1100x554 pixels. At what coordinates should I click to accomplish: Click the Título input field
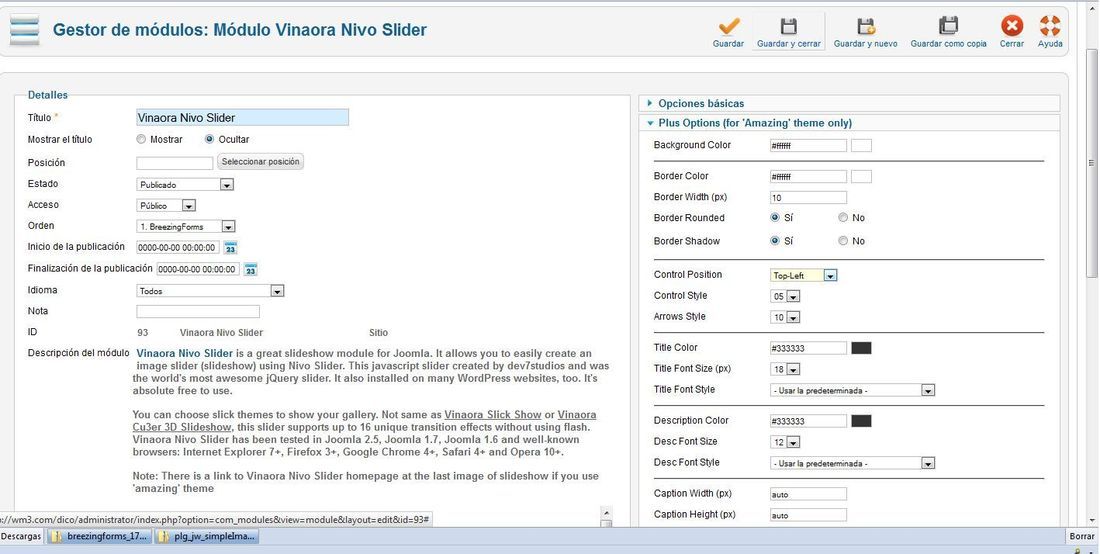point(242,118)
